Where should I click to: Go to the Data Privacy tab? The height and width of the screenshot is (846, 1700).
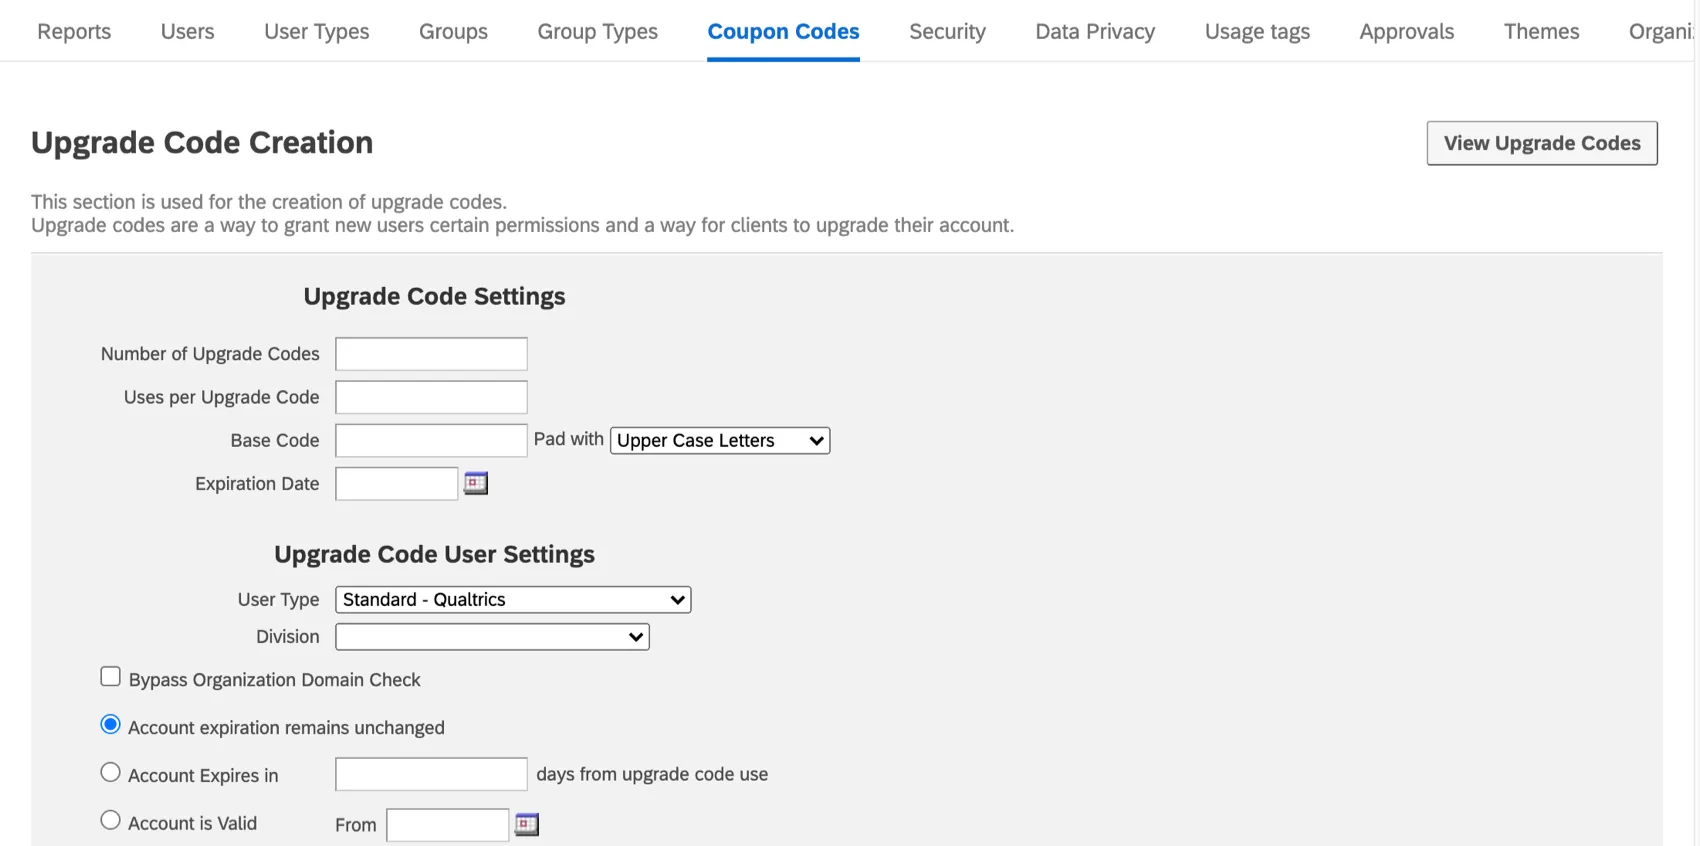[x=1095, y=32]
